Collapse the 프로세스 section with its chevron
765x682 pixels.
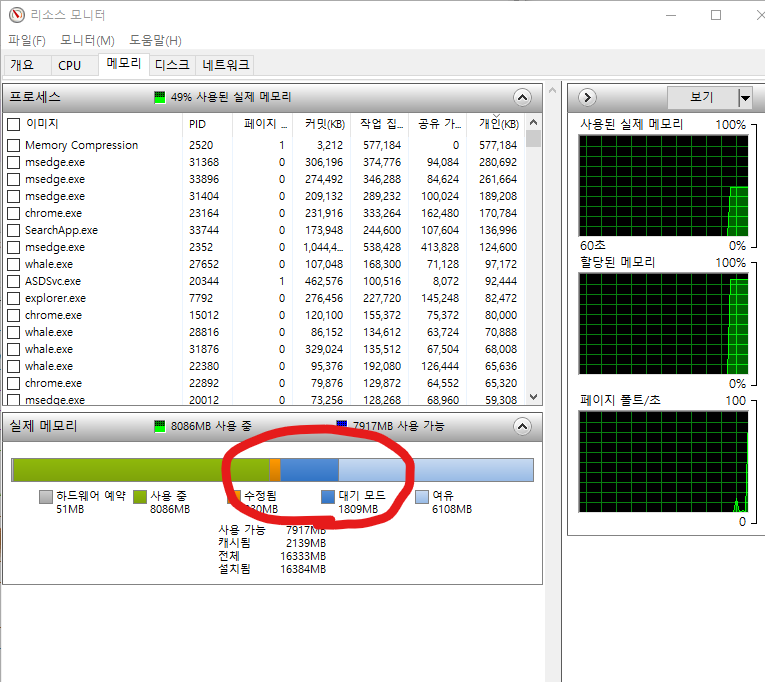point(521,98)
